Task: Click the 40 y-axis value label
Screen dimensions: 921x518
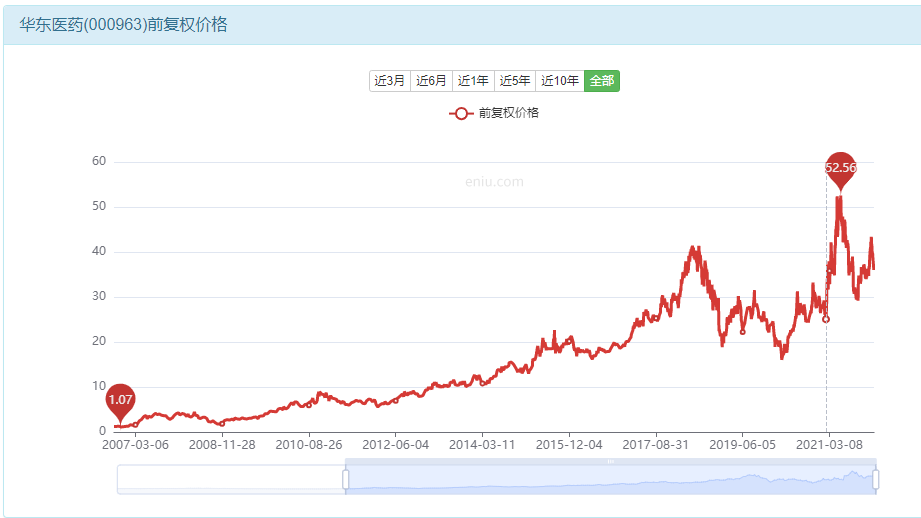Action: (99, 252)
